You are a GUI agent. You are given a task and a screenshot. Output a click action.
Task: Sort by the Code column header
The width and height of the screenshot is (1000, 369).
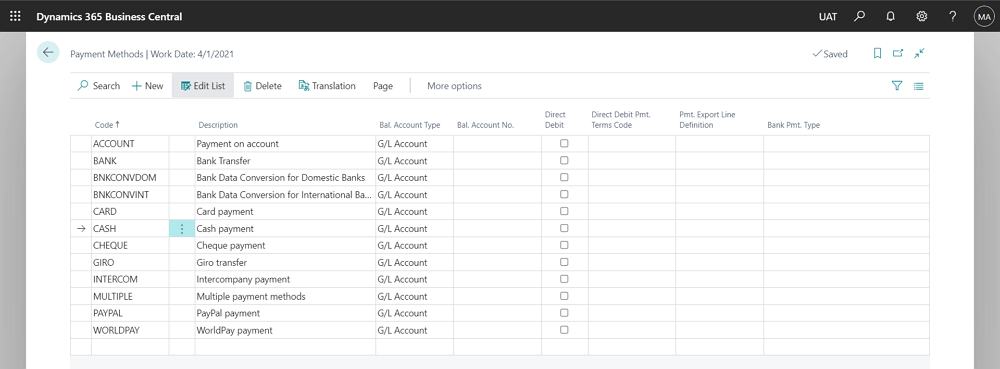tap(107, 125)
